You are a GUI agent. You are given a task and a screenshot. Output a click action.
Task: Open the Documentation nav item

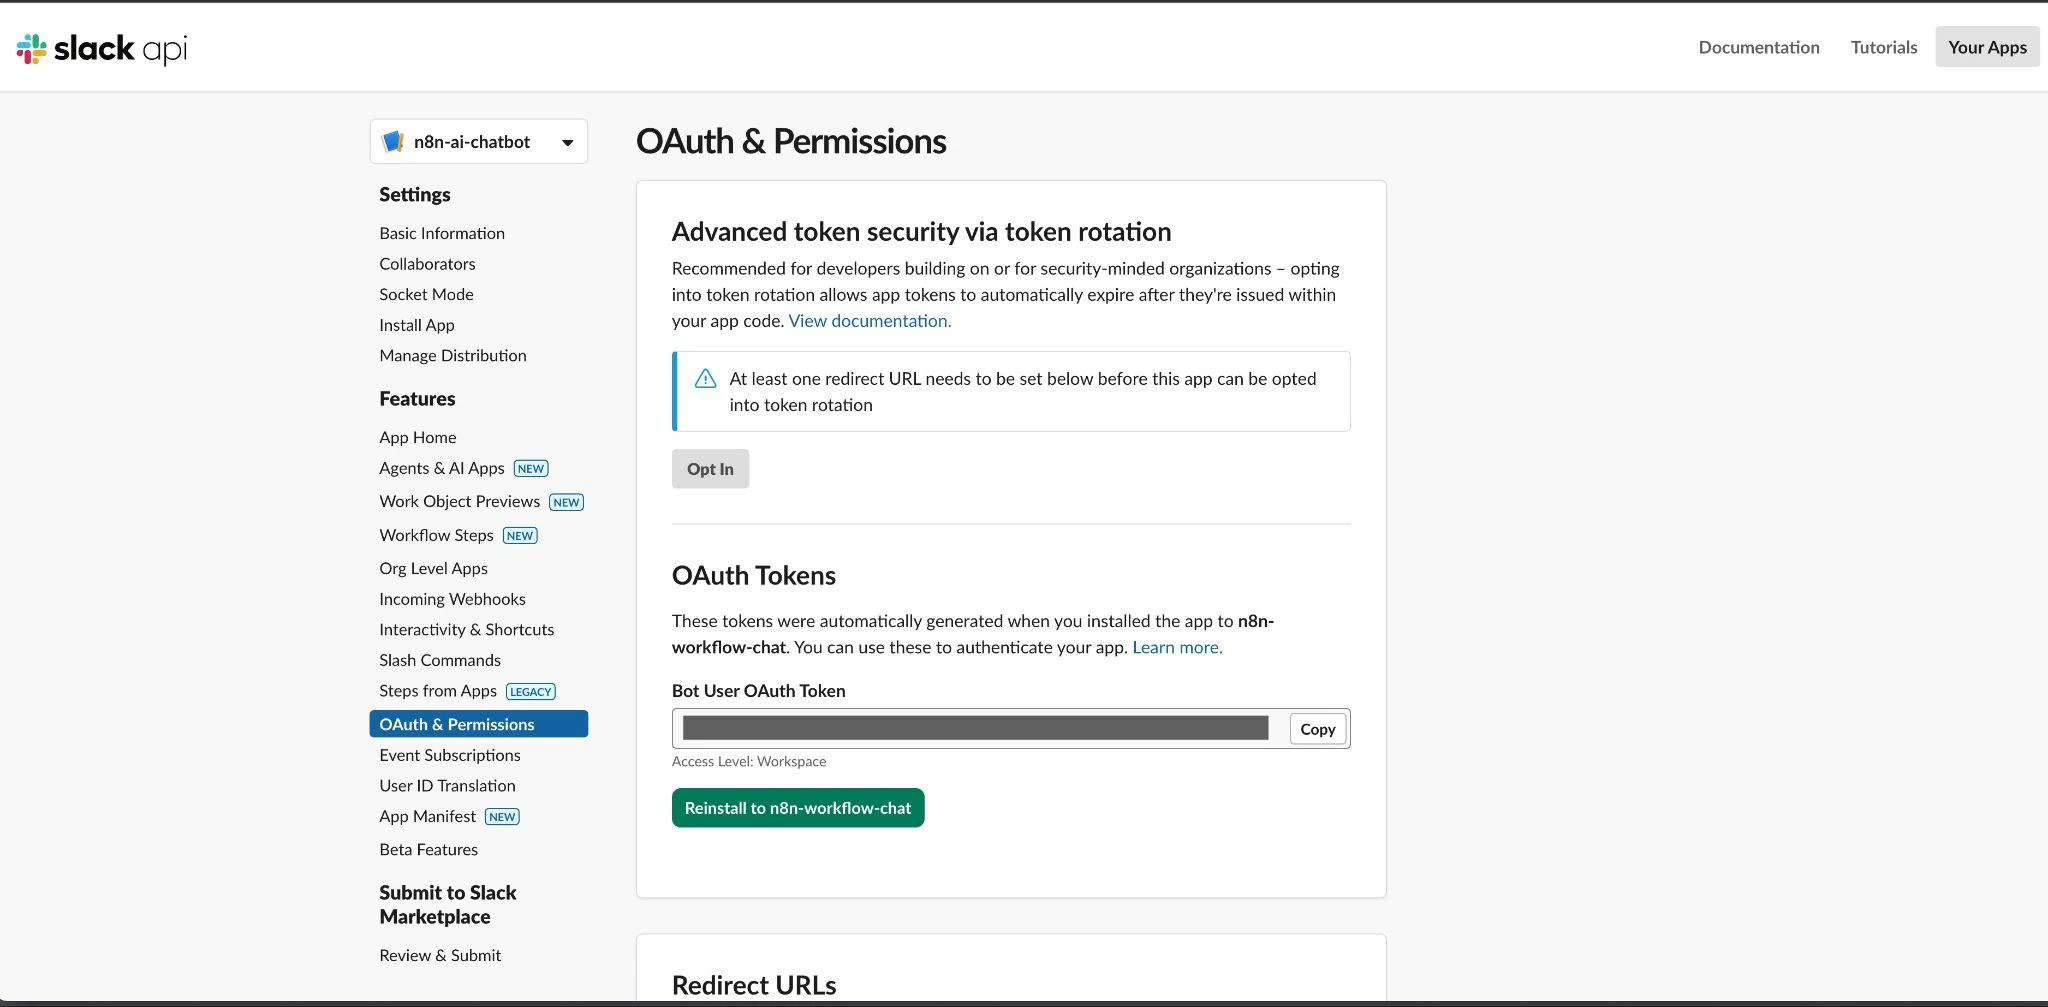[x=1758, y=47]
